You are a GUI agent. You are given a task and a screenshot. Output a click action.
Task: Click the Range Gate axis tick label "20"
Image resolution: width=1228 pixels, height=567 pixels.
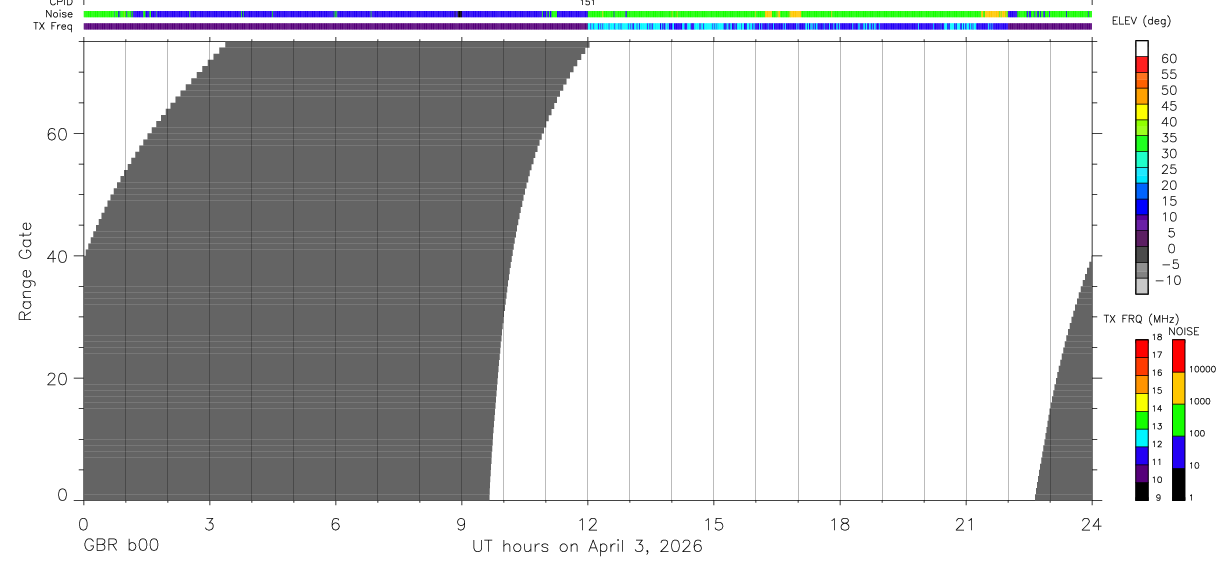58,378
